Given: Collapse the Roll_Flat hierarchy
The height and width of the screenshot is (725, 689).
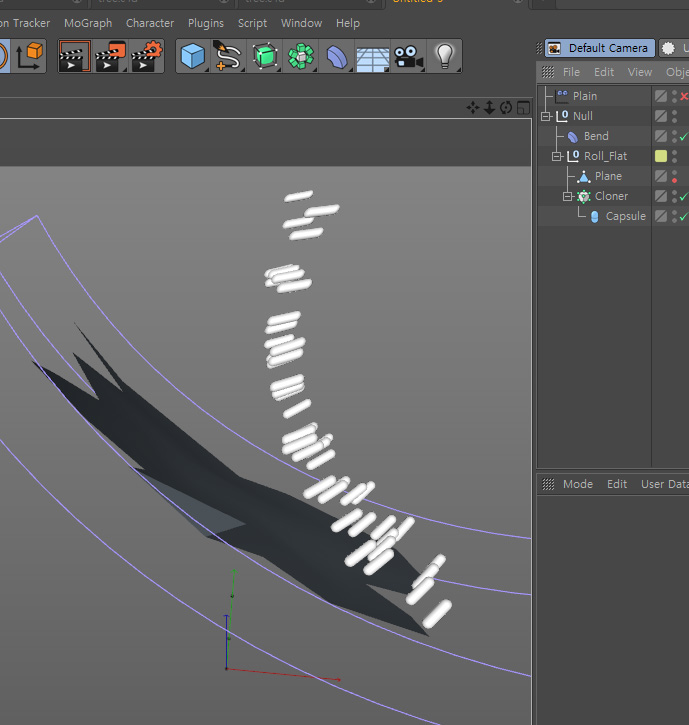Looking at the screenshot, I should (557, 157).
